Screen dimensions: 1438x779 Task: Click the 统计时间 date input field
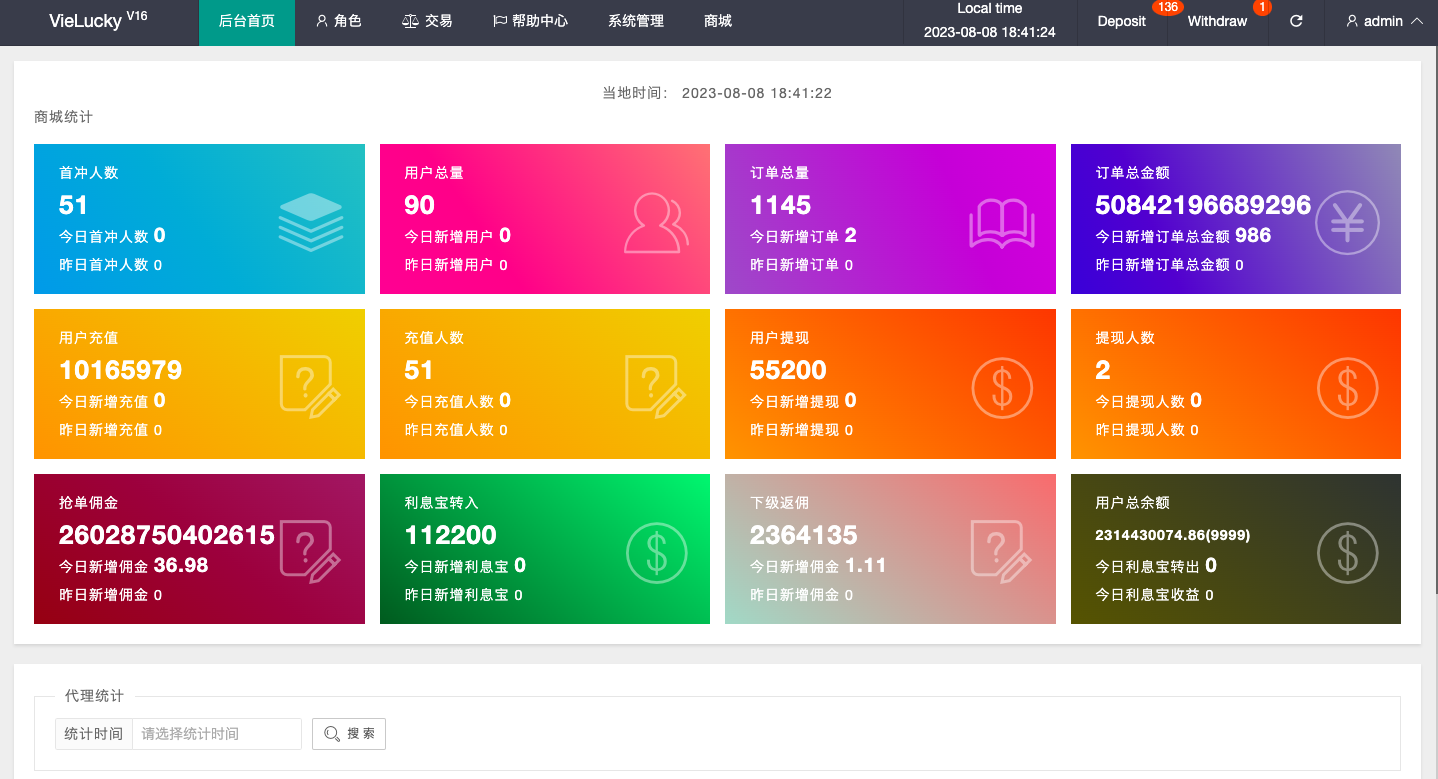(x=216, y=734)
